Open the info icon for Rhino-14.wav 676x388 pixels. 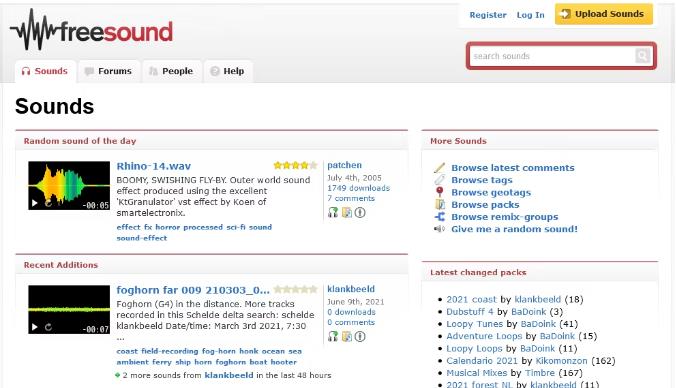click(360, 212)
